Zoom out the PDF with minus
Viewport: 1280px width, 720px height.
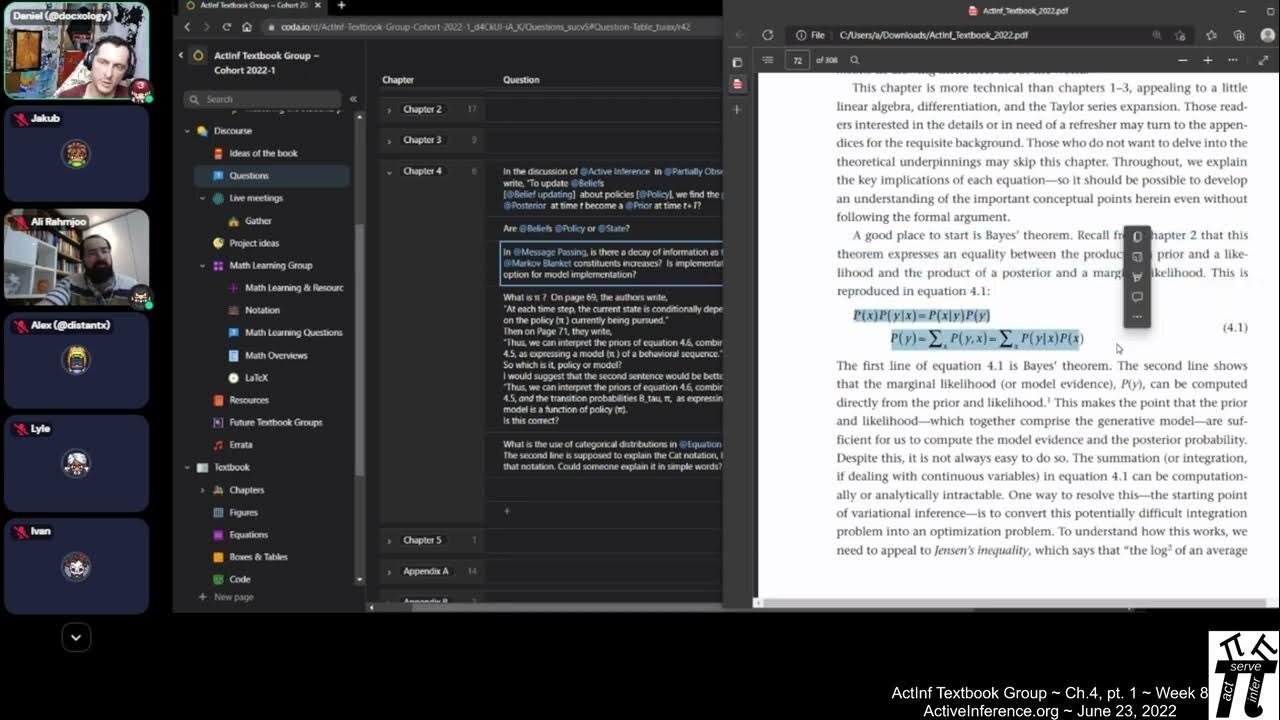click(1182, 60)
